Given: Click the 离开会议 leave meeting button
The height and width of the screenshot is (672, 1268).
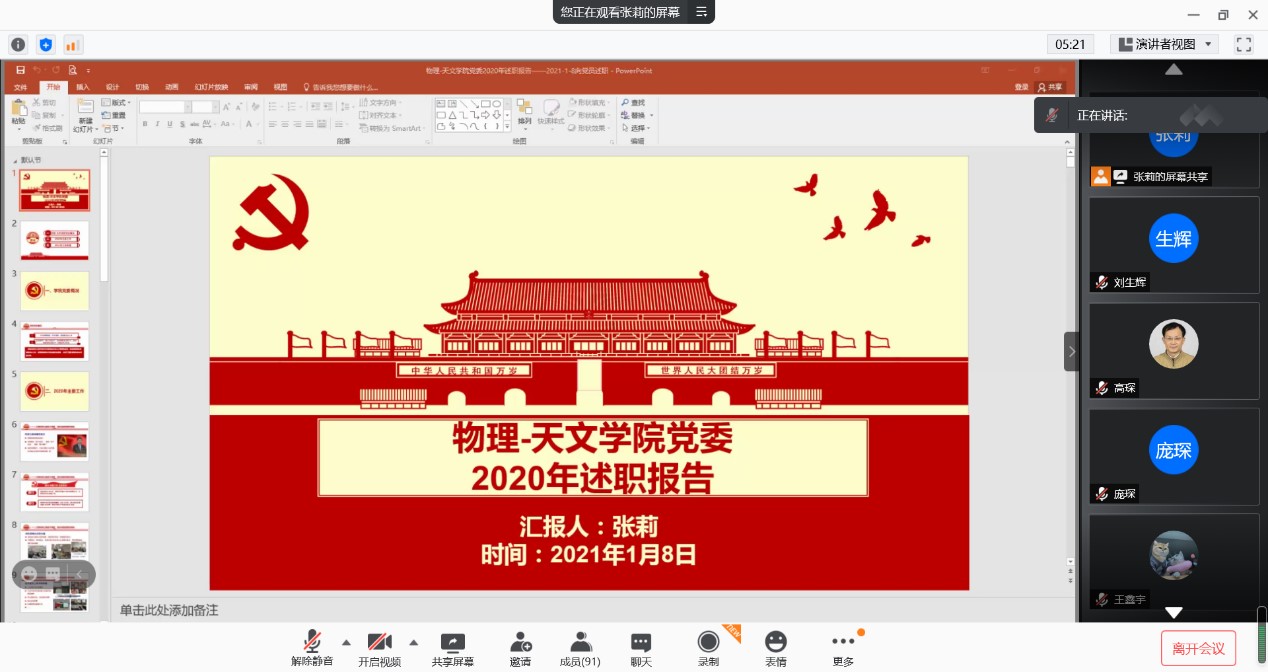Looking at the screenshot, I should click(1199, 648).
